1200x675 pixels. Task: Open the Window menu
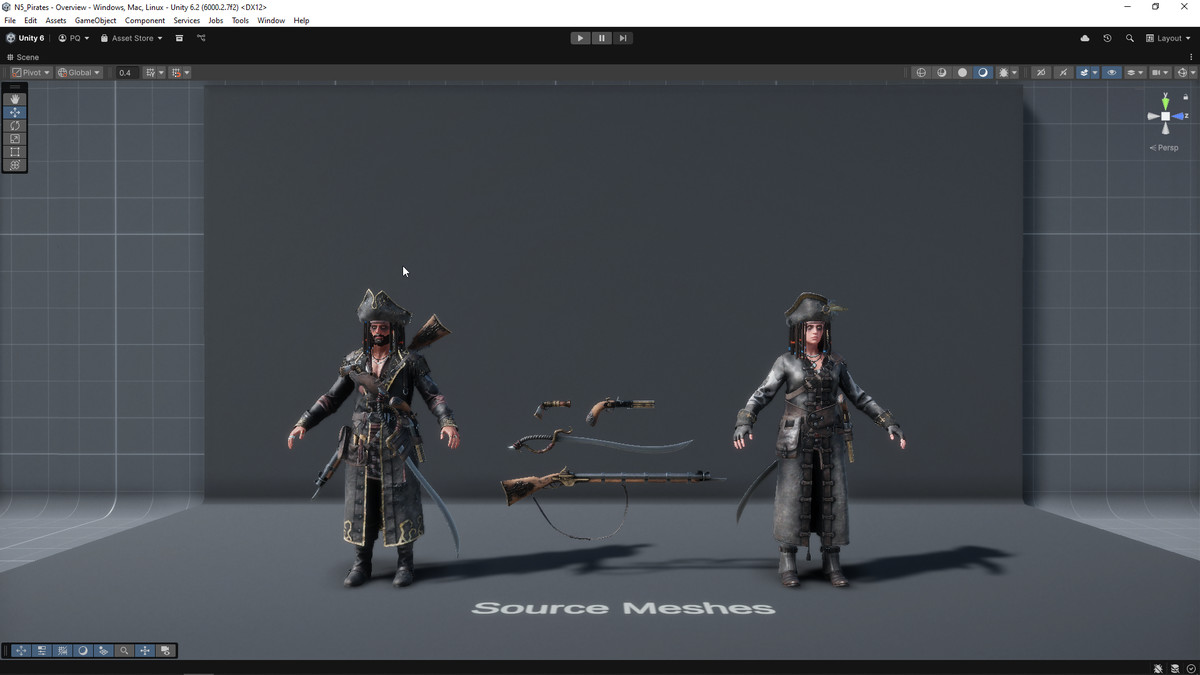(271, 20)
